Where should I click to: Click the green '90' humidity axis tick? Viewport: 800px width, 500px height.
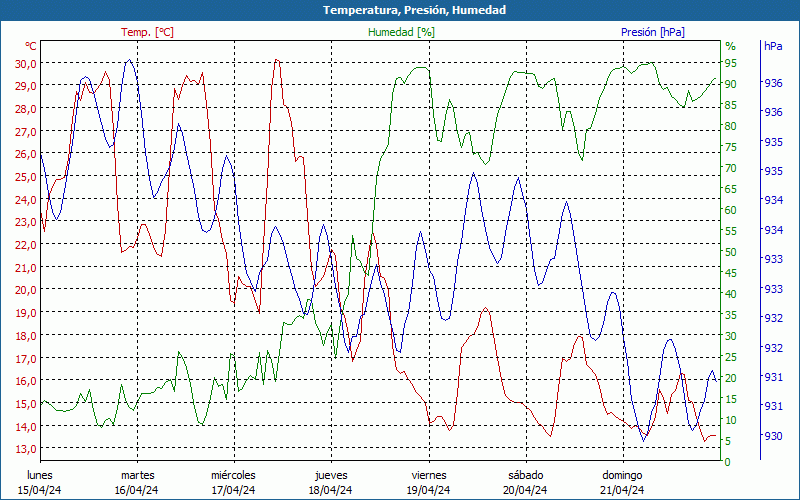click(x=731, y=84)
